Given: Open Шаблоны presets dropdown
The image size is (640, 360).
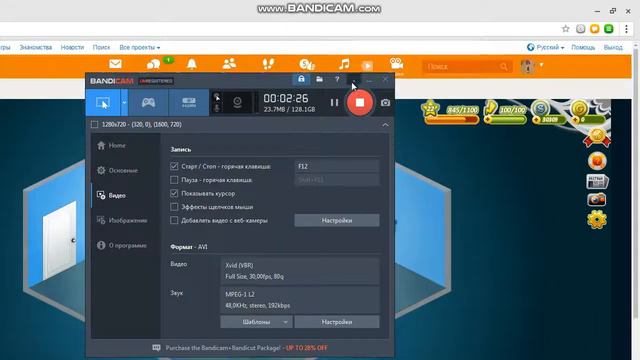Looking at the screenshot, I should (x=256, y=322).
